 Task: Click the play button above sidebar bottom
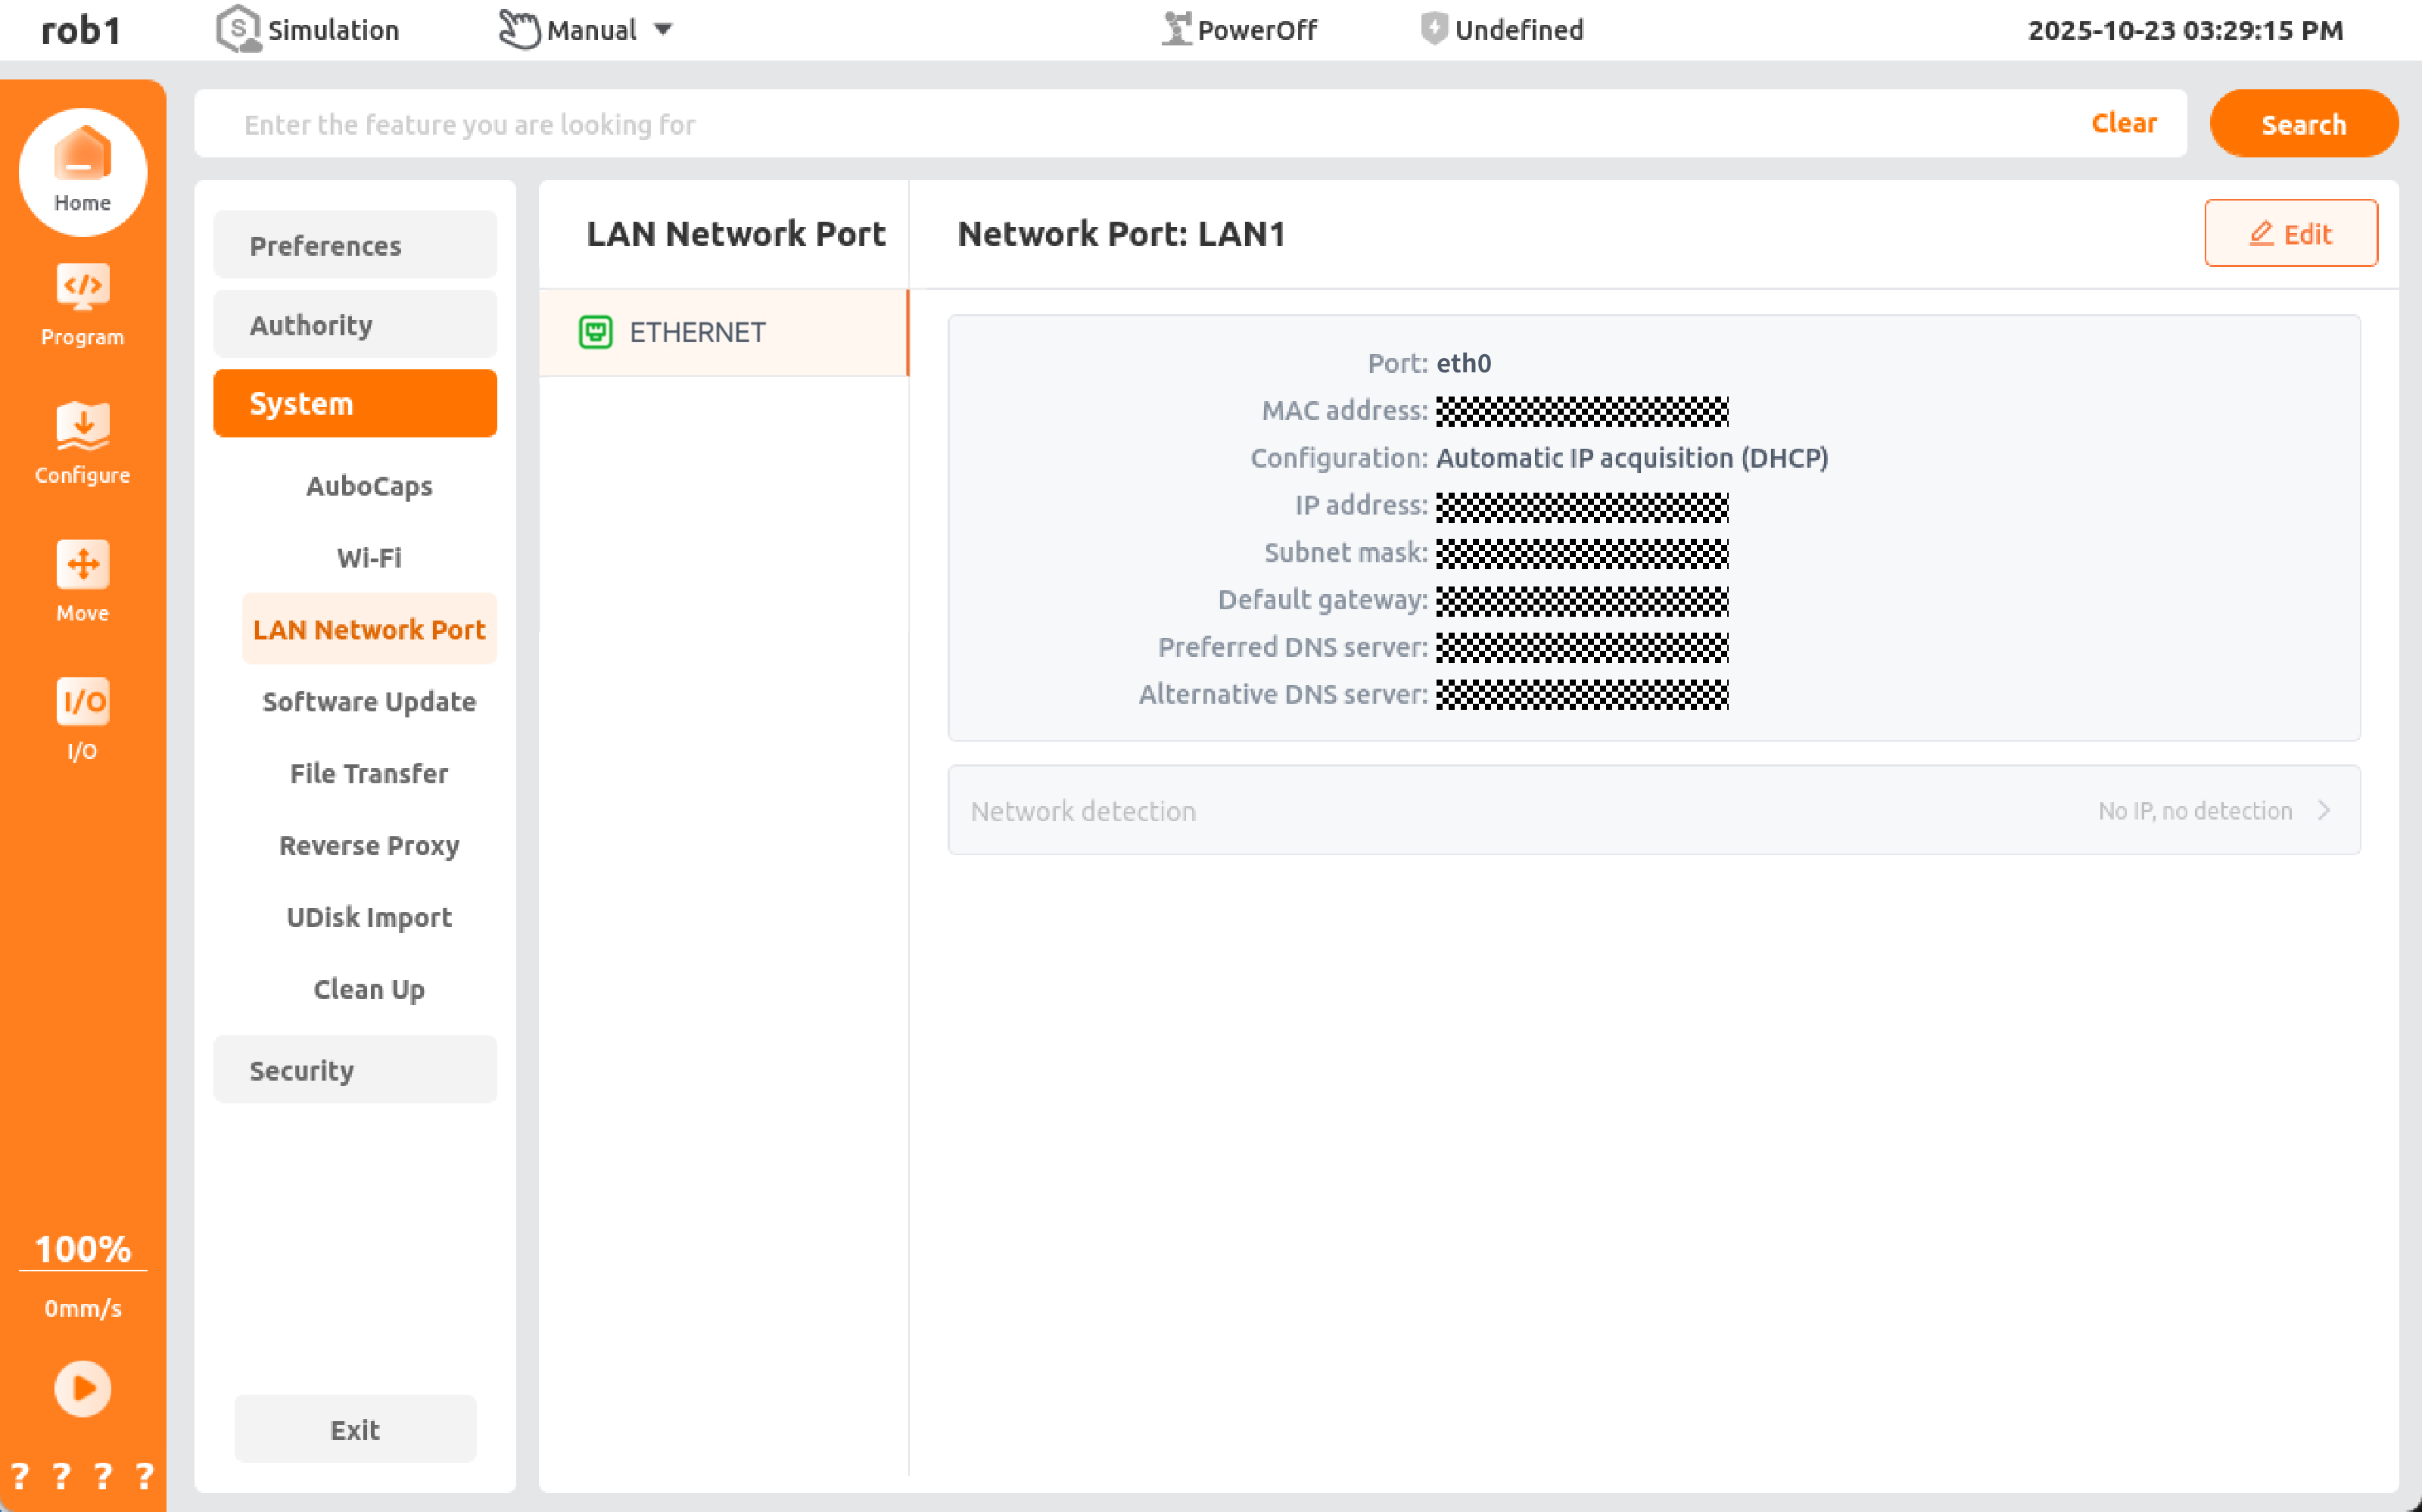(x=82, y=1387)
